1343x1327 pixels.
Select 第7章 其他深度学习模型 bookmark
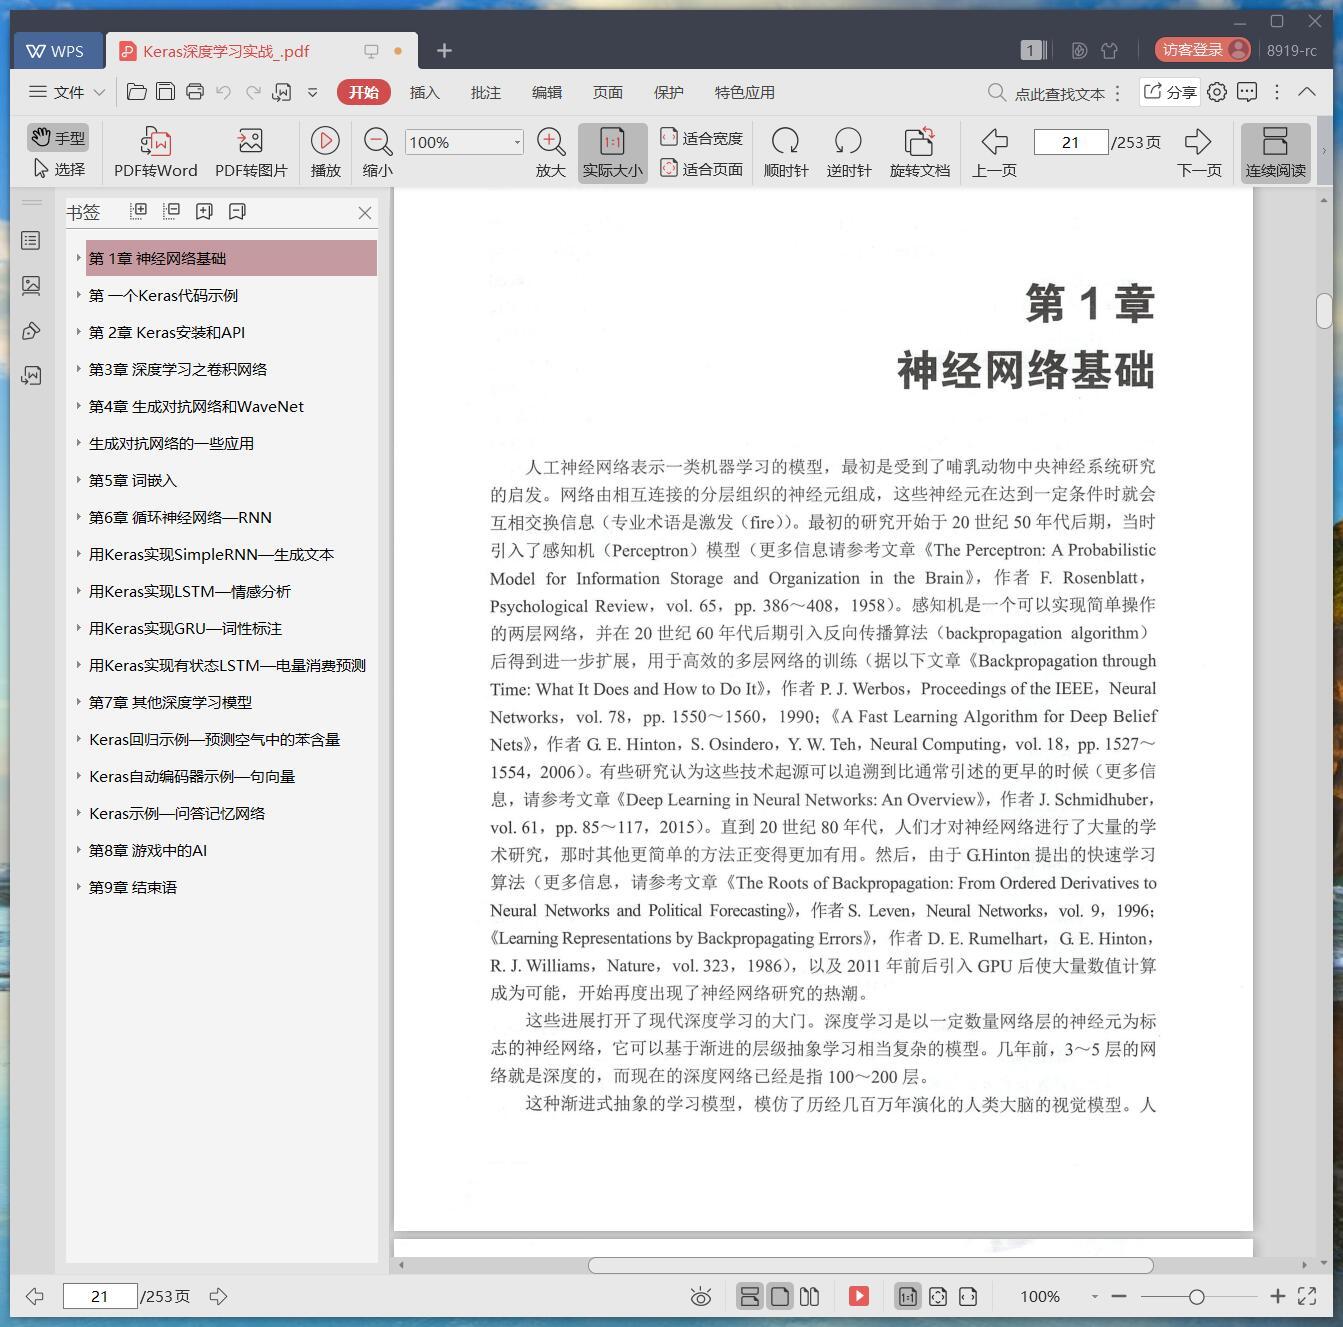pyautogui.click(x=170, y=703)
